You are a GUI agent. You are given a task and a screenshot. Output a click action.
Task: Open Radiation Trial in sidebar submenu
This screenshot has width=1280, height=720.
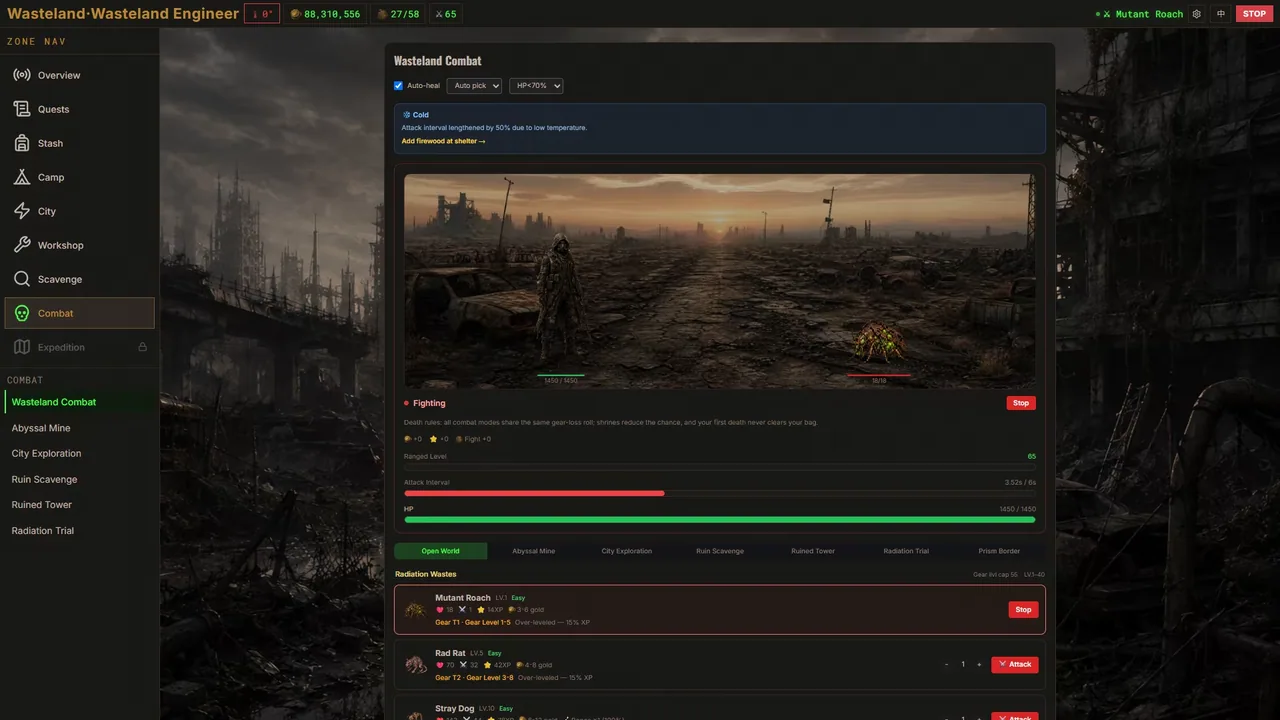[81, 531]
